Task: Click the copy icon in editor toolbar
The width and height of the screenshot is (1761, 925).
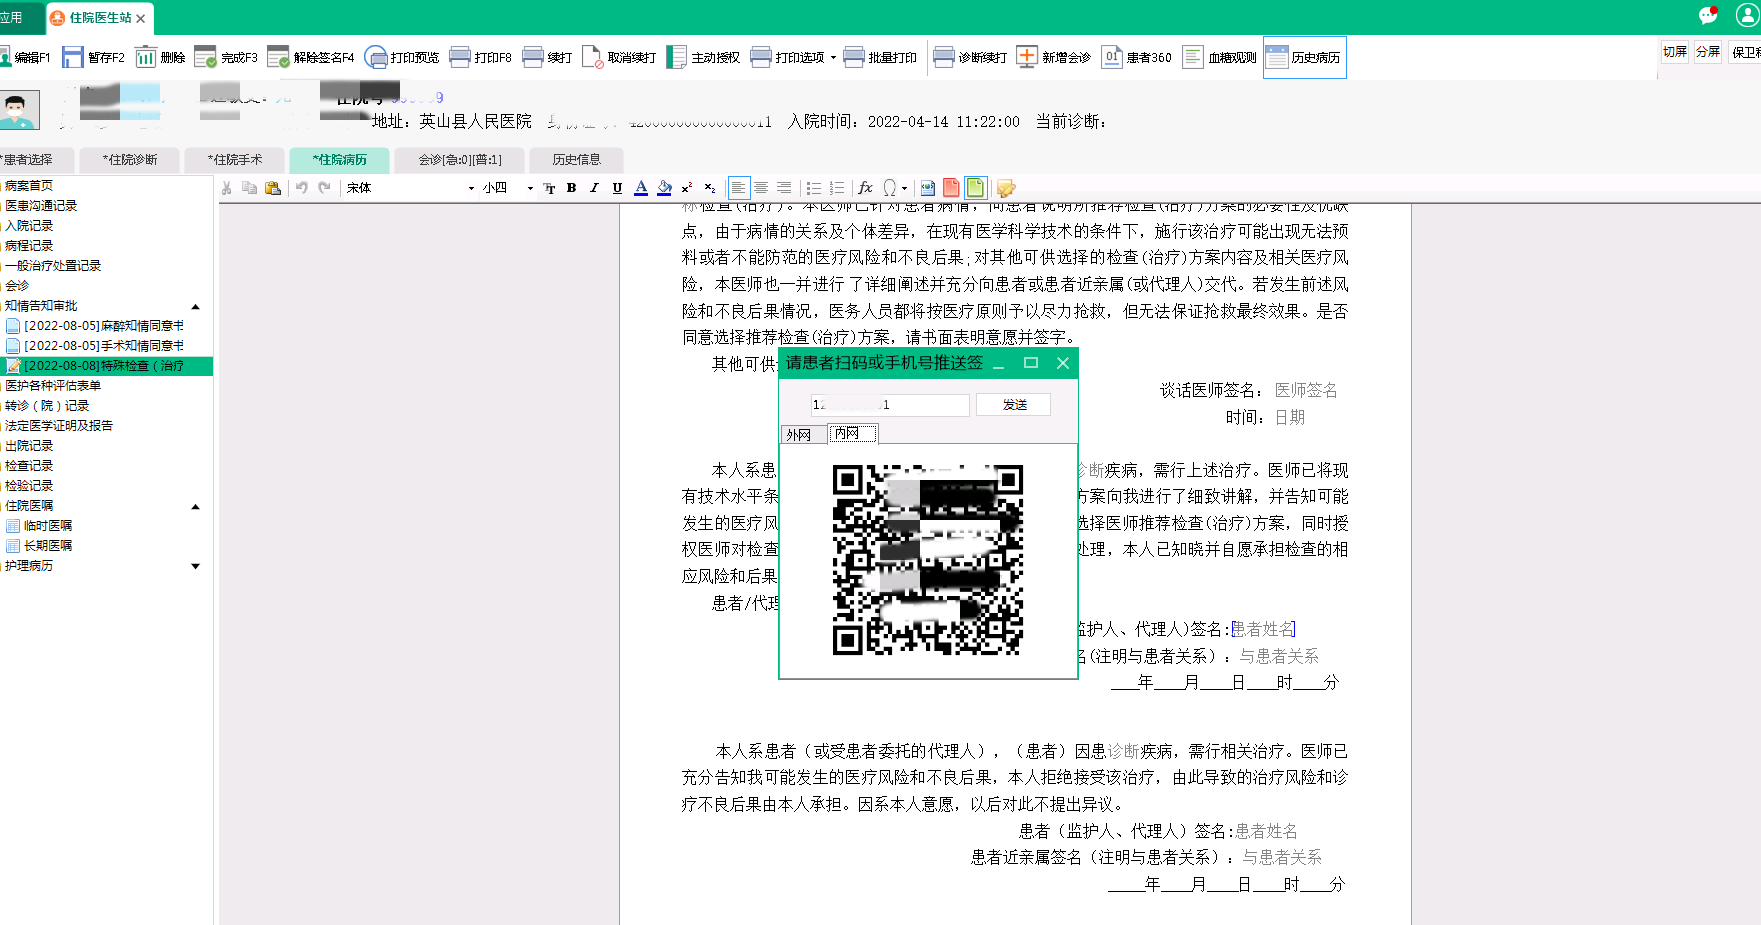Action: 250,188
